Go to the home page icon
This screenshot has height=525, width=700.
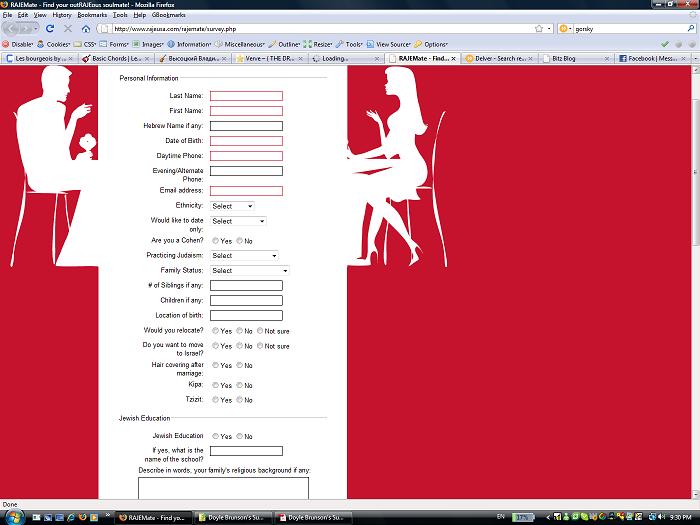coord(86,29)
